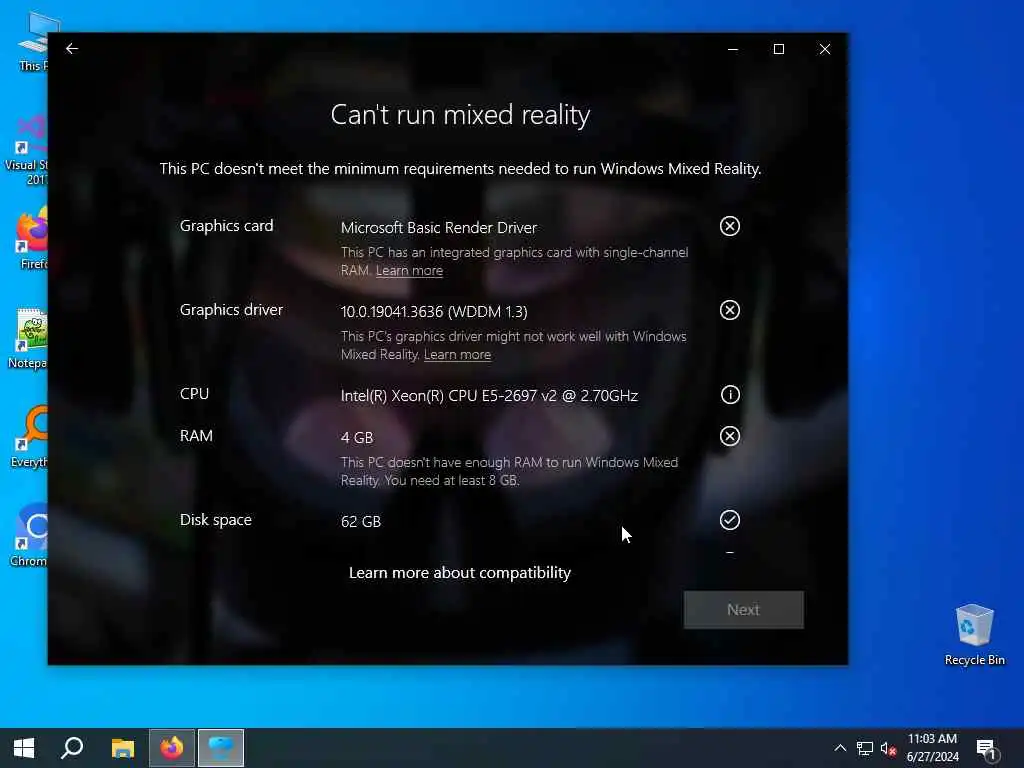Viewport: 1024px width, 768px height.
Task: Select the Microsoft Basic Render Driver text
Action: click(439, 228)
